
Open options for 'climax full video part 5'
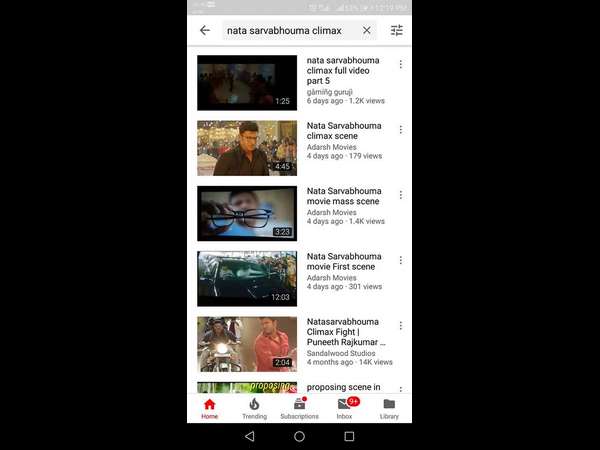pyautogui.click(x=401, y=64)
